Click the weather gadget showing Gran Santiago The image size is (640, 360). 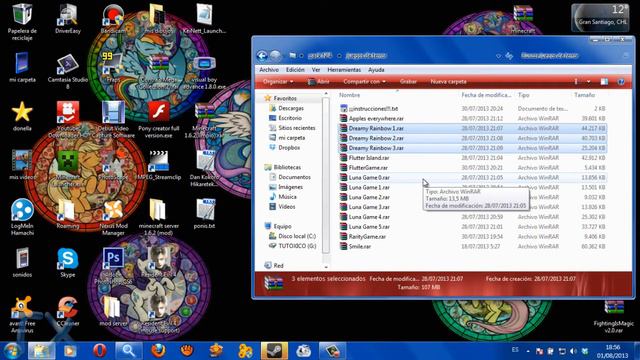pos(600,18)
